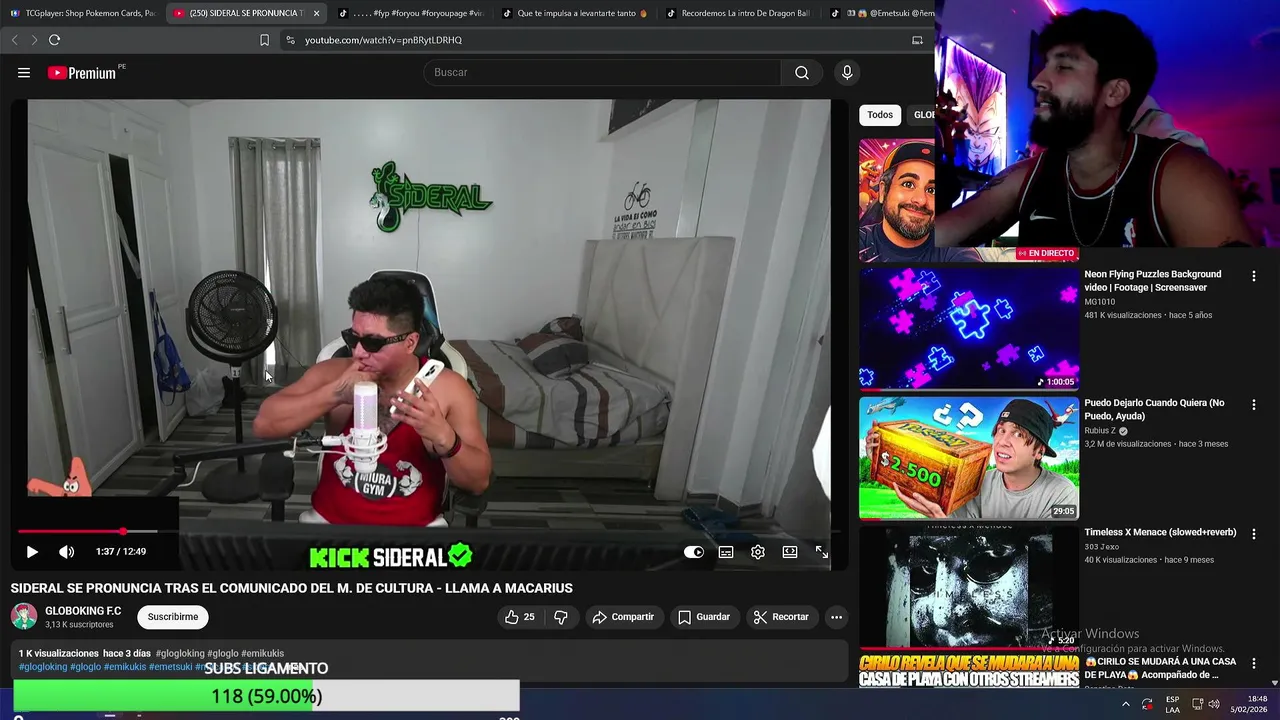Seek using the red video progress bar
Screen dimensions: 1280x720
pyautogui.click(x=87, y=531)
